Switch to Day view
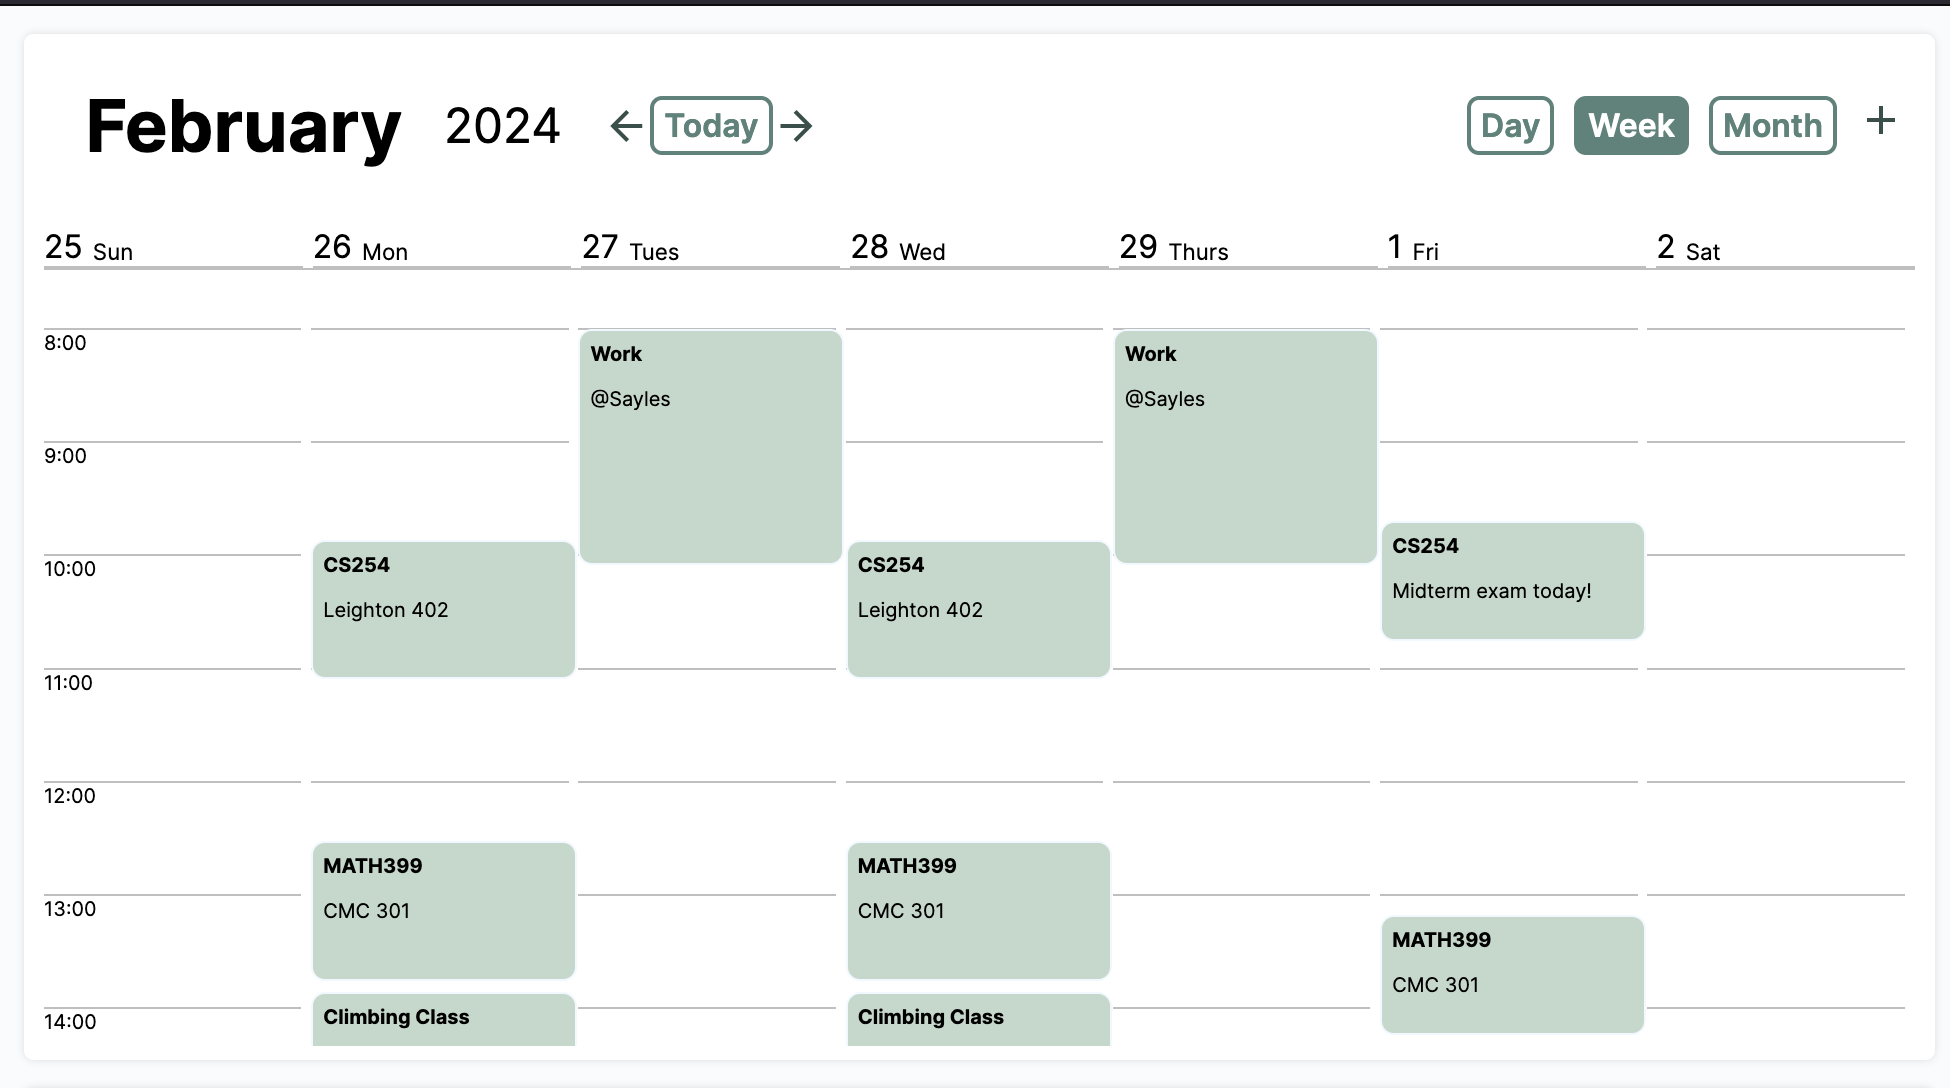Screen dimensions: 1950x1088 [1509, 126]
